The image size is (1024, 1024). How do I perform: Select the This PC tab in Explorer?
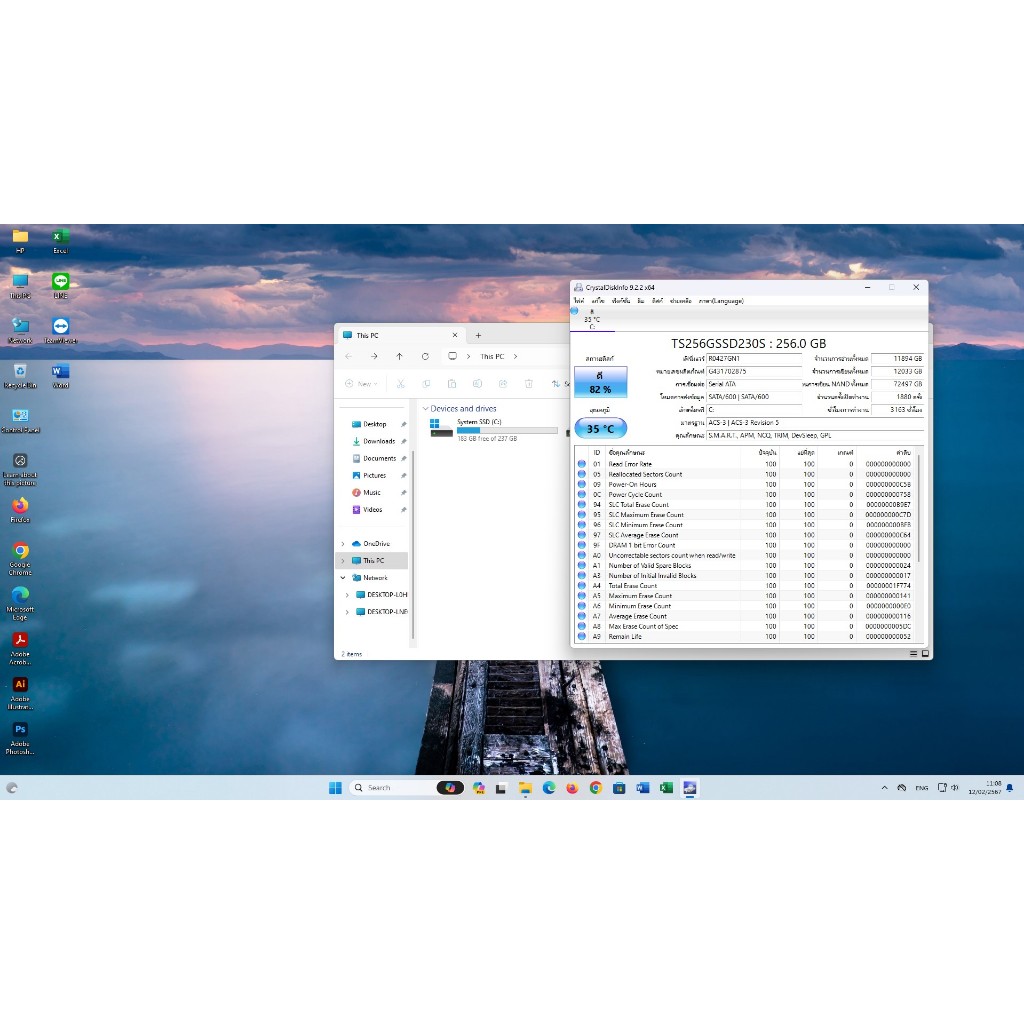click(x=395, y=335)
